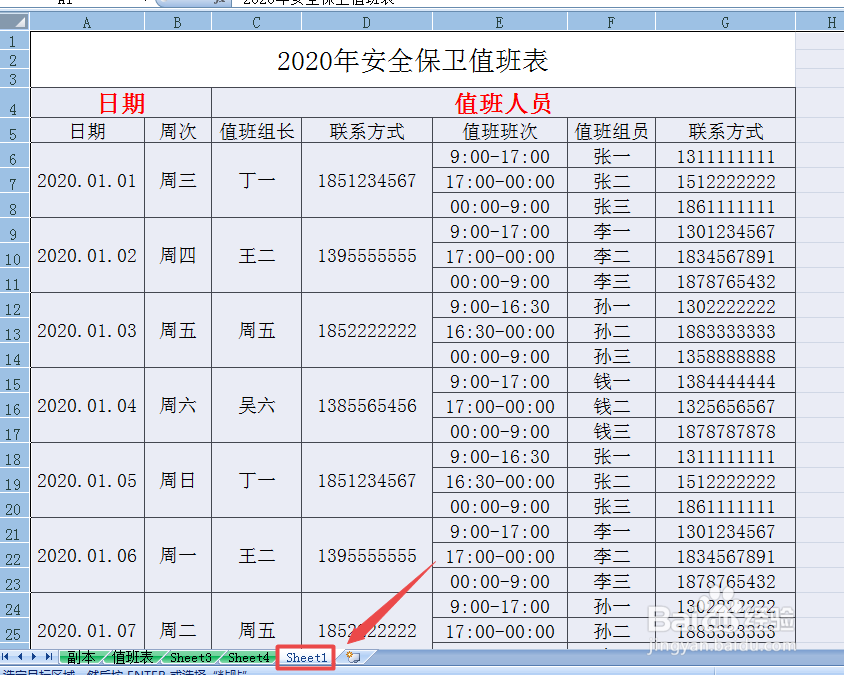This screenshot has height=675, width=844.
Task: Click the first-sheet navigation arrow
Action: pos(6,657)
